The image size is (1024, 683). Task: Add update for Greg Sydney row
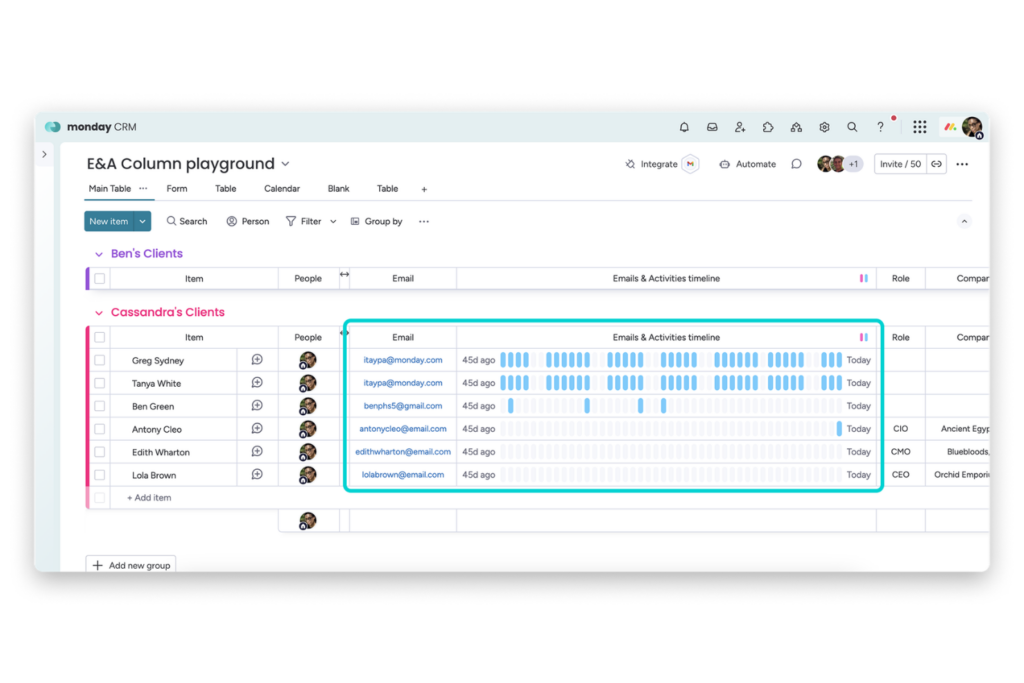click(x=257, y=360)
